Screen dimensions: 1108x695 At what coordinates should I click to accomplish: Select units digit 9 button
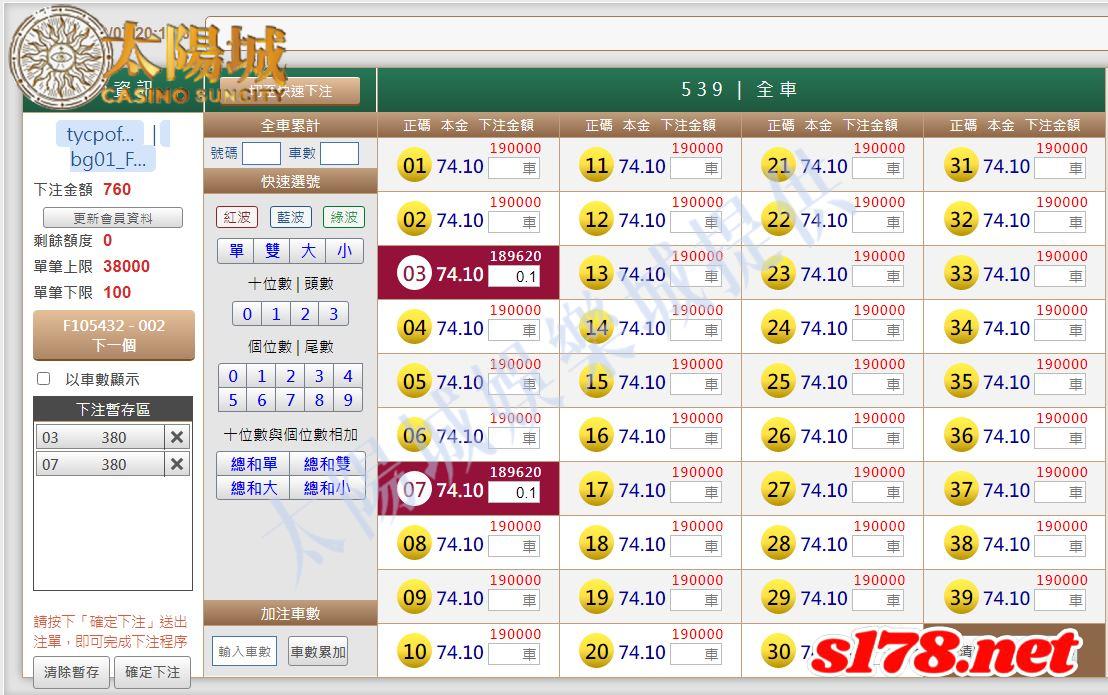point(348,400)
